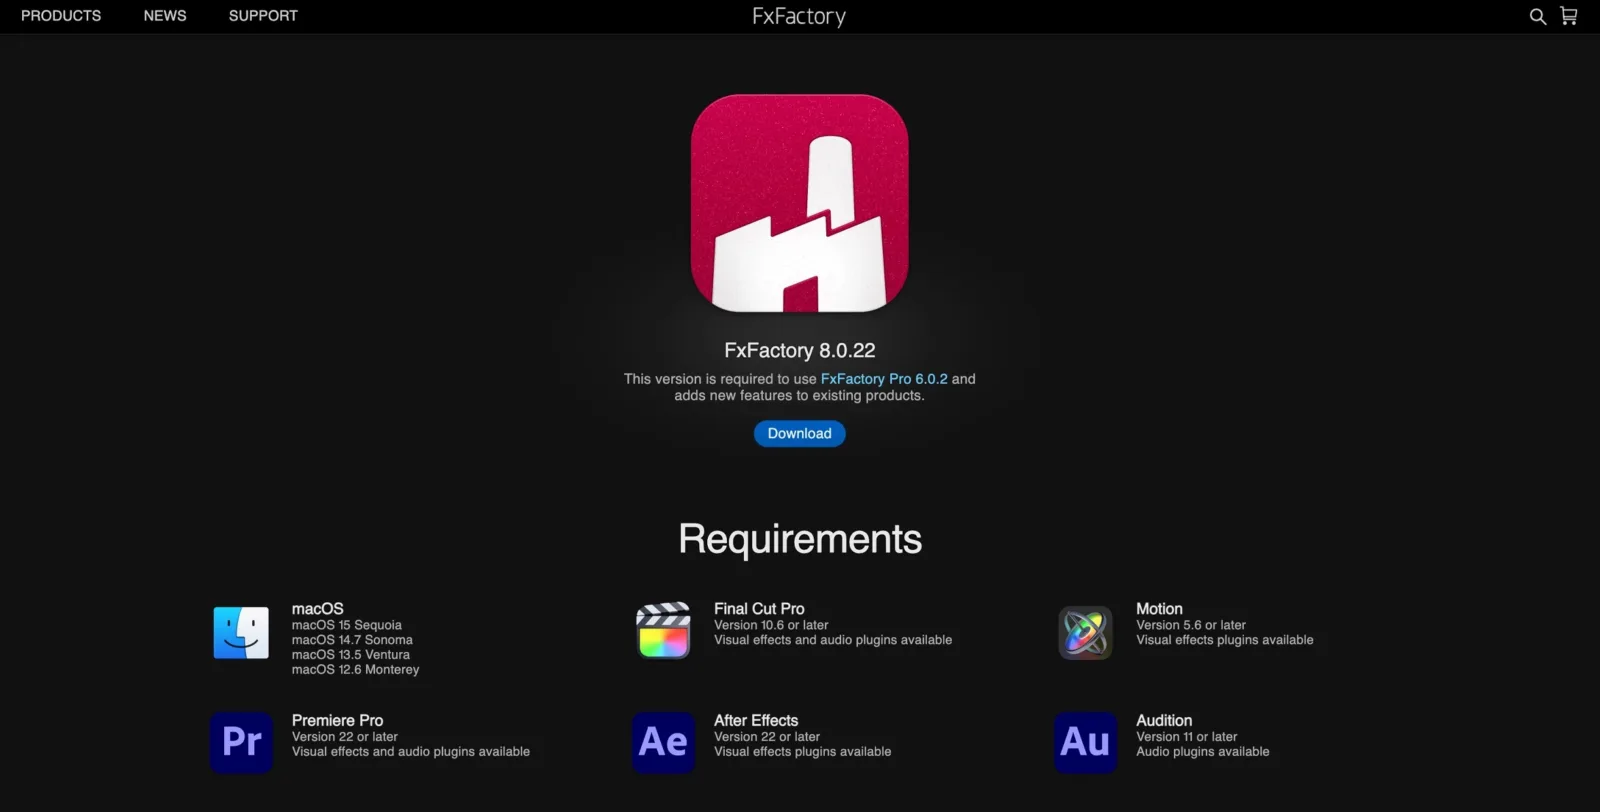Click the Motion app icon
Image resolution: width=1600 pixels, height=812 pixels.
(x=1085, y=633)
